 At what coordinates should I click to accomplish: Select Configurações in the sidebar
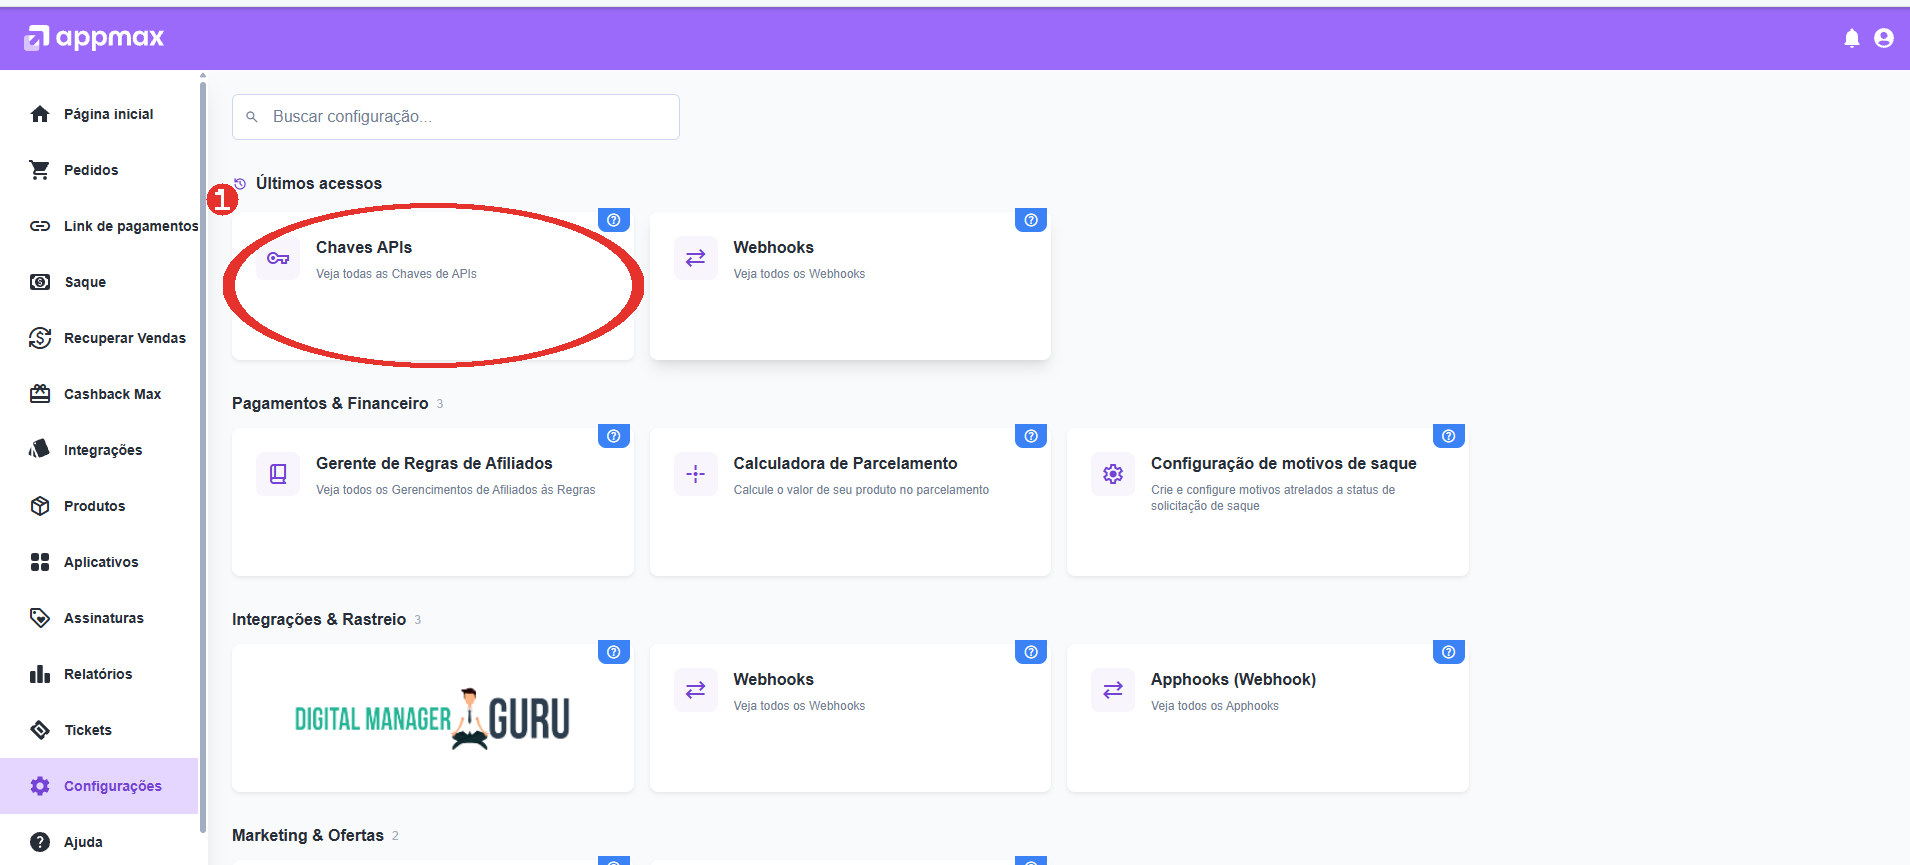[100, 786]
